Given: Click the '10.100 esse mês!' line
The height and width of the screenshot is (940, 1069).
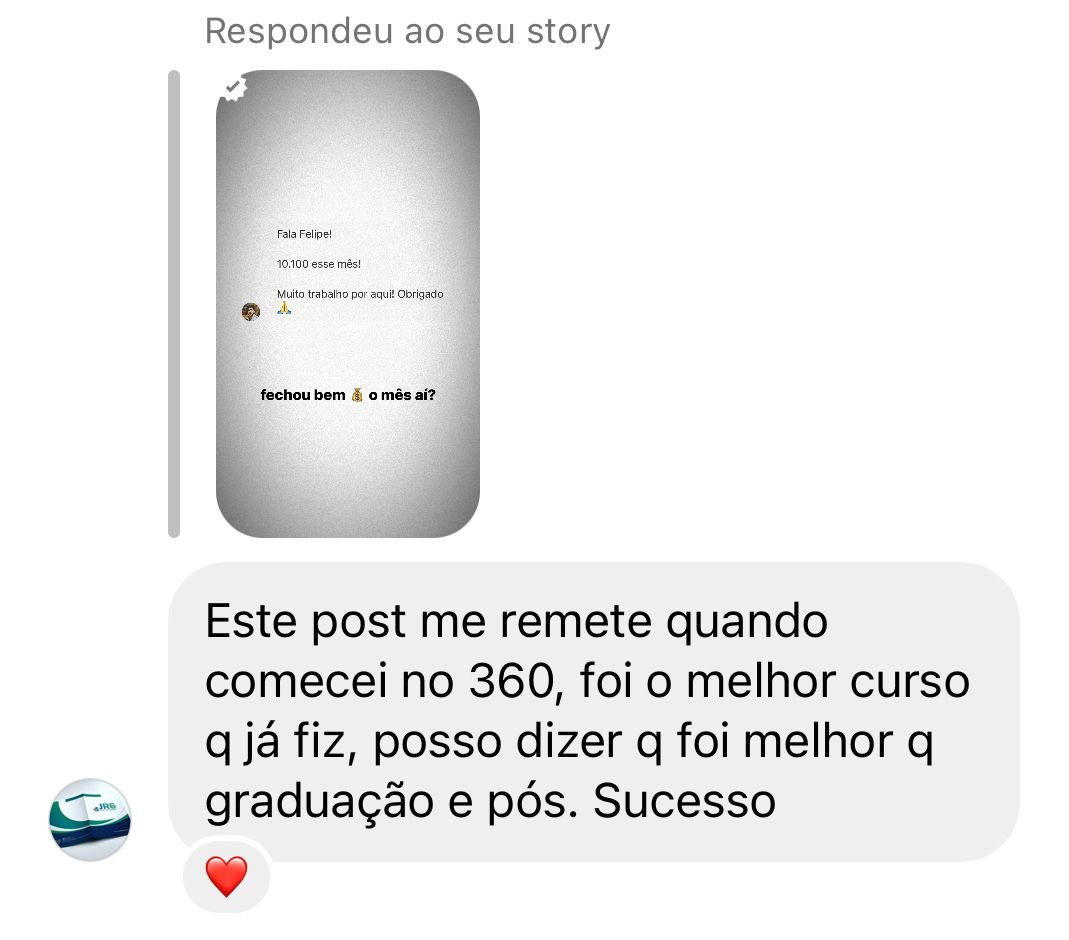Looking at the screenshot, I should tap(318, 264).
